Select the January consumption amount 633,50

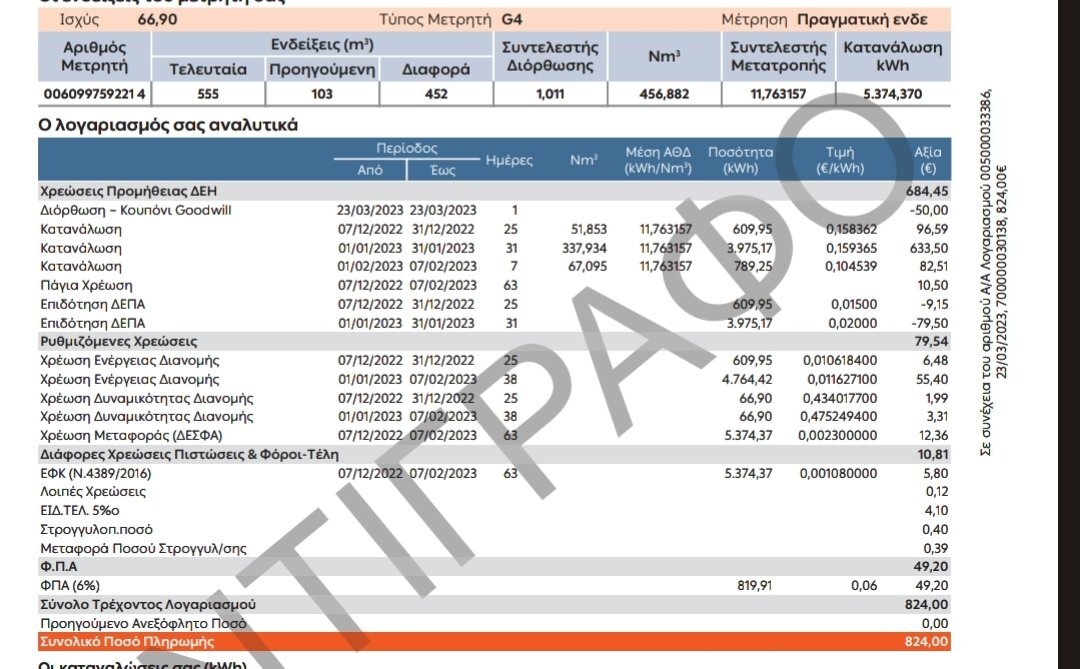(928, 248)
